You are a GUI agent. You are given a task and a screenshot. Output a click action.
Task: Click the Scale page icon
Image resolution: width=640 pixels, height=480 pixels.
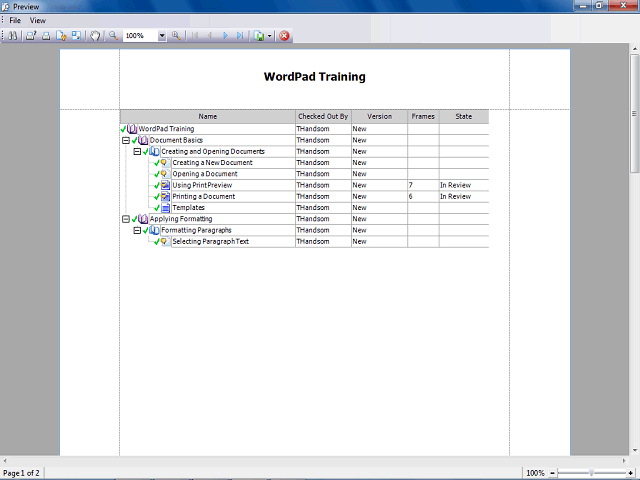76,36
